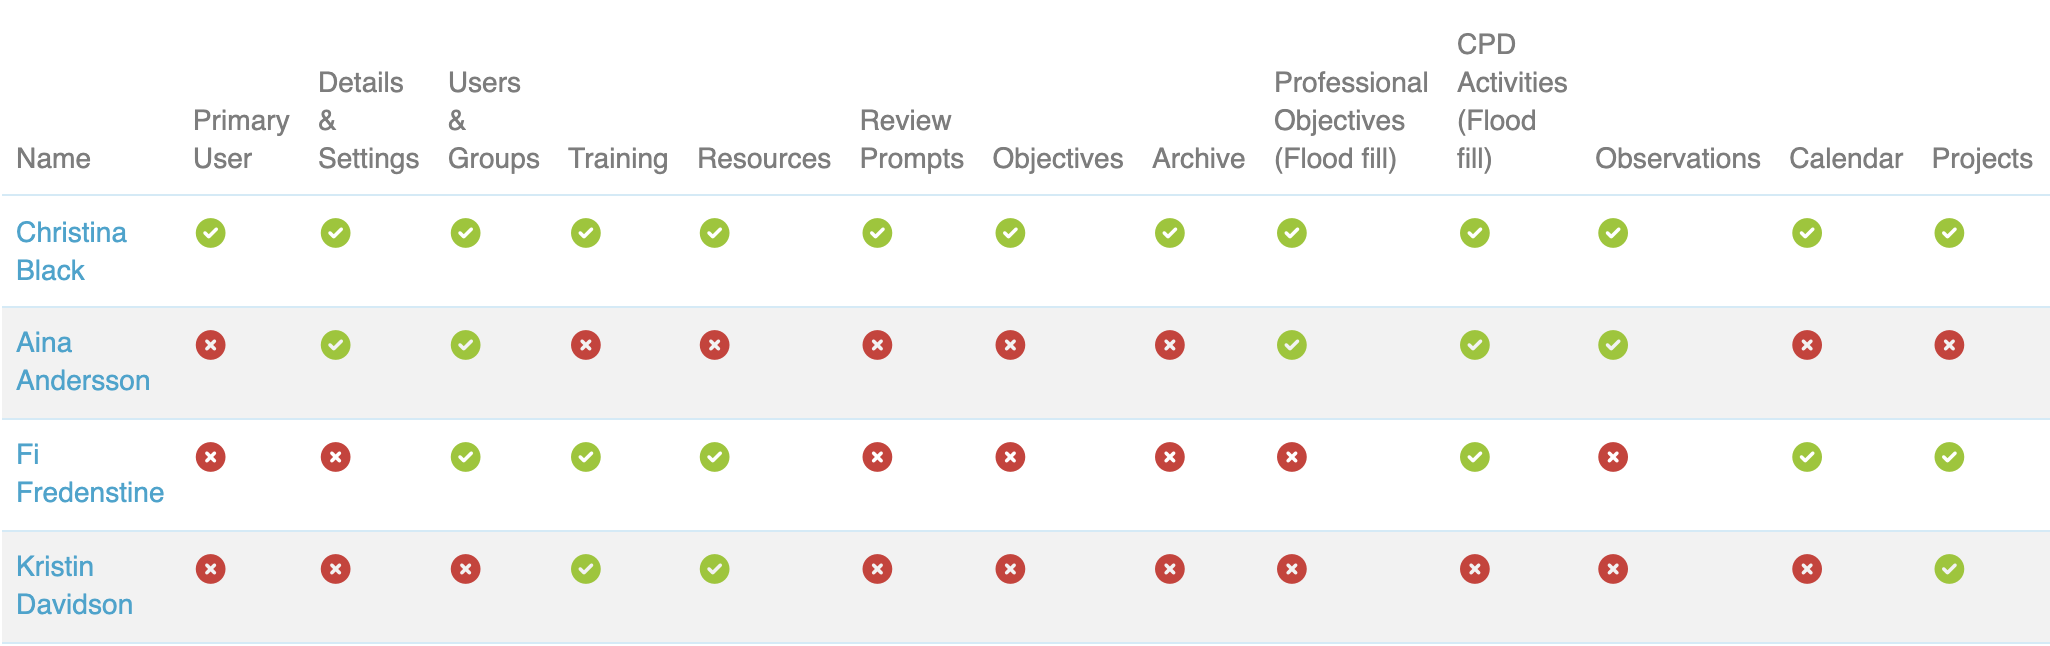Open Kristin Davidson's user profile
This screenshot has height=646, width=2050.
(x=74, y=585)
